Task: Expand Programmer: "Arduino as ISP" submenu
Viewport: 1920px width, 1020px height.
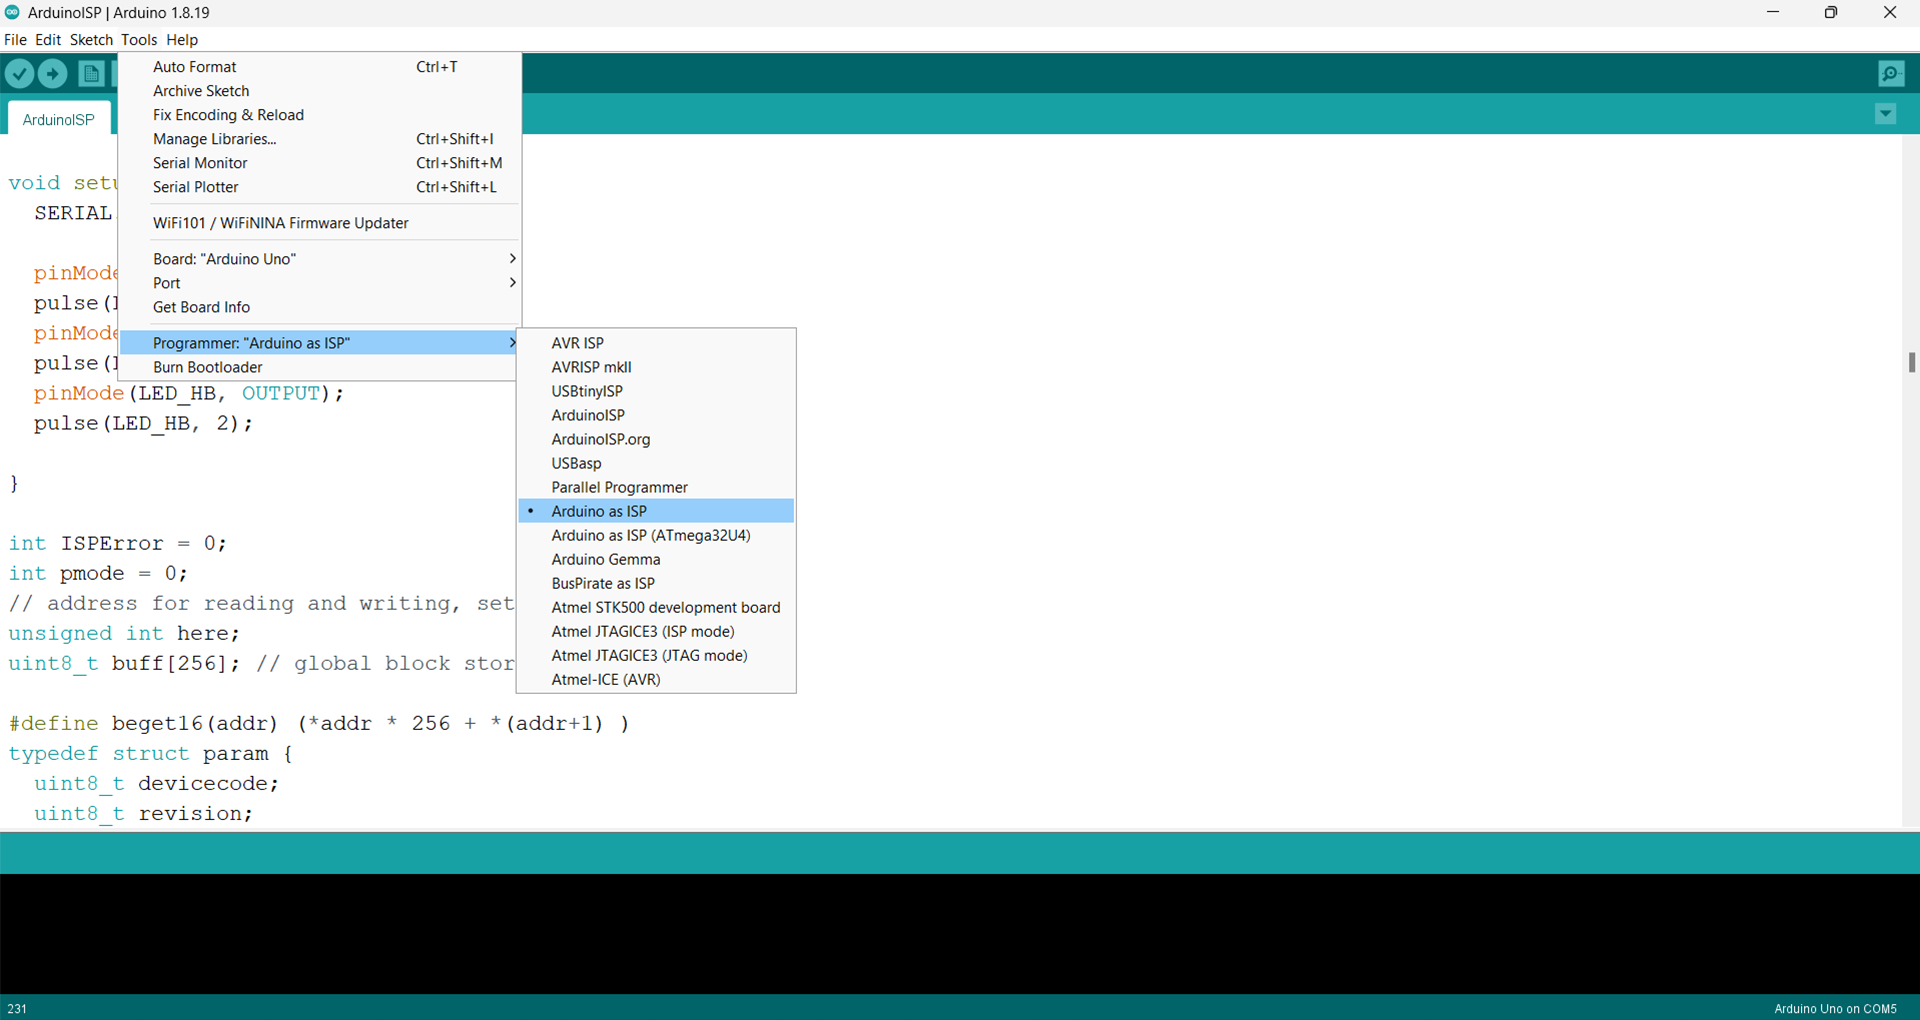Action: pyautogui.click(x=320, y=343)
